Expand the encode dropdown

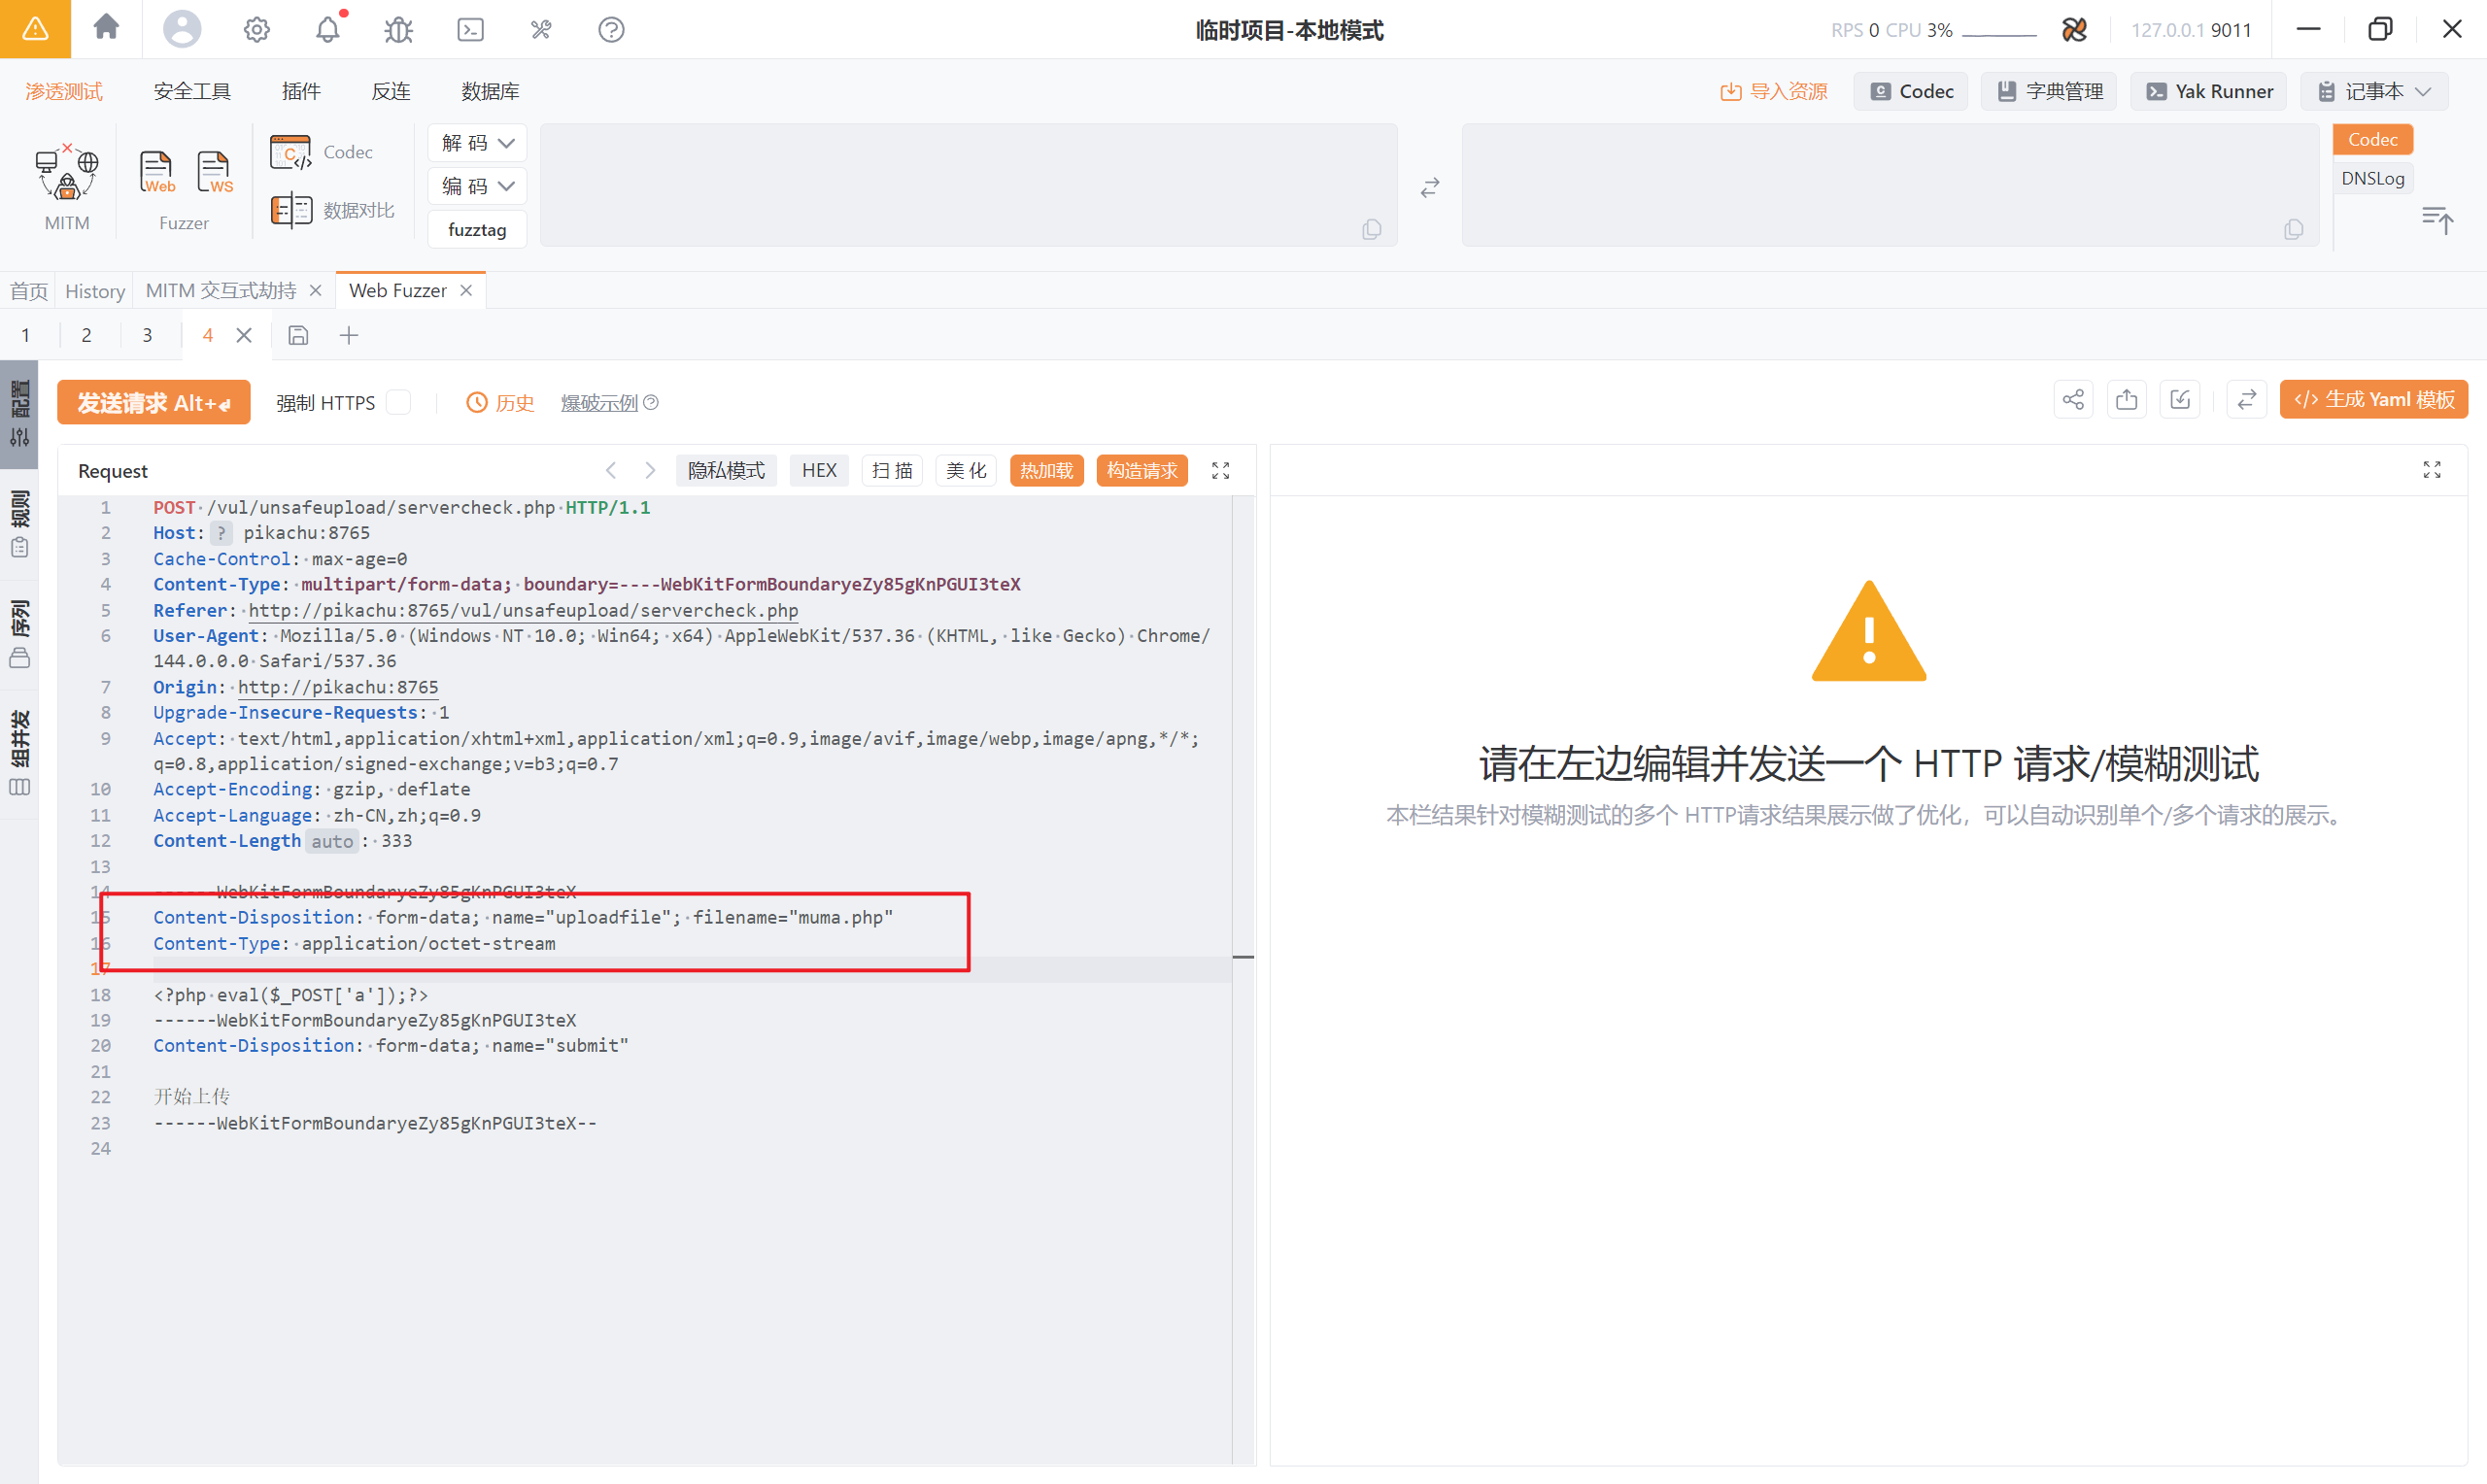(477, 186)
